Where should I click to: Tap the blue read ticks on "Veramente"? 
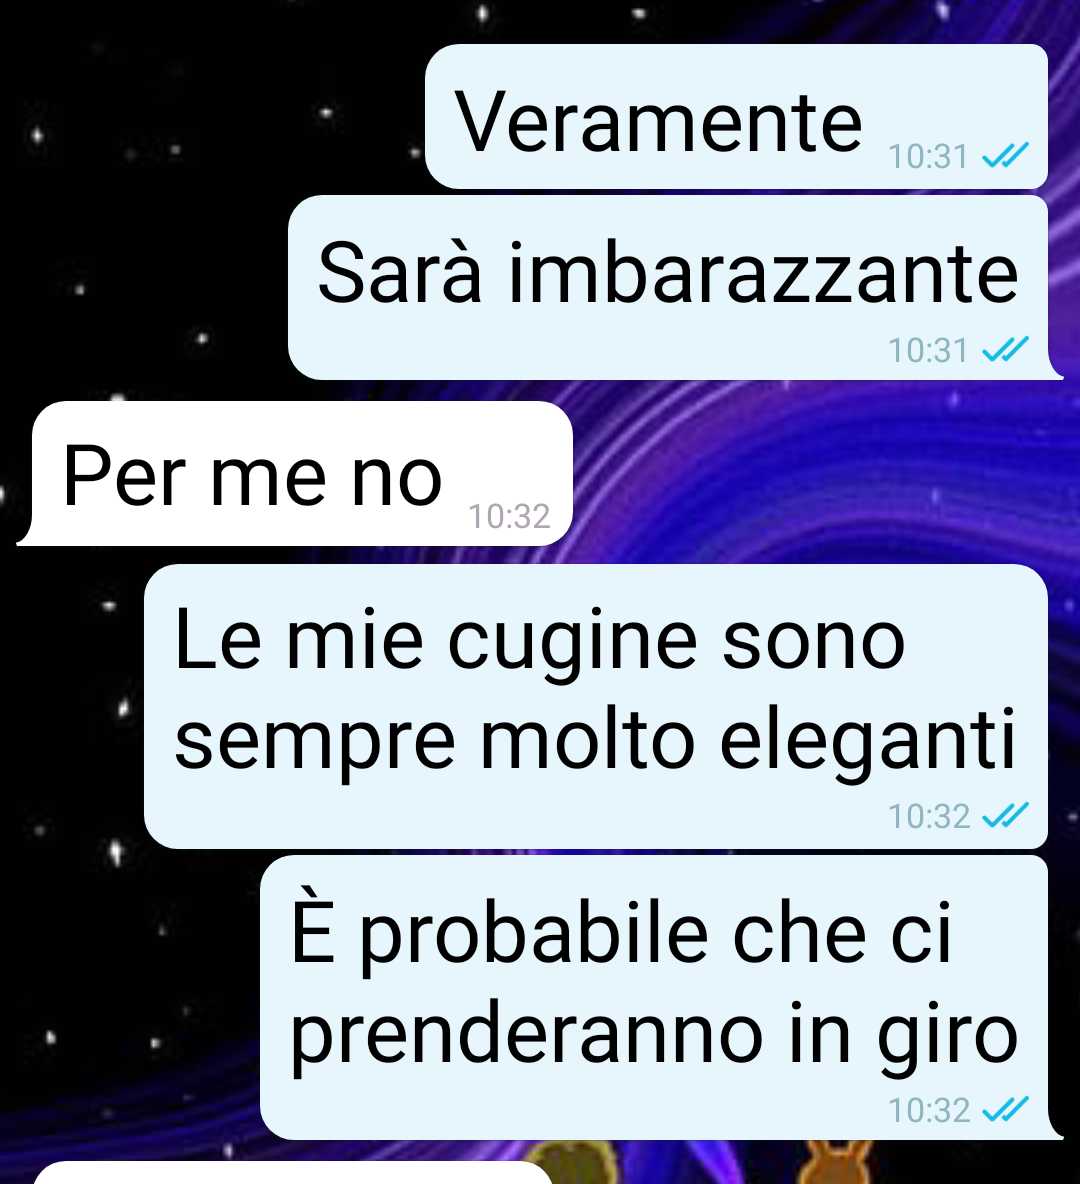tap(1004, 156)
